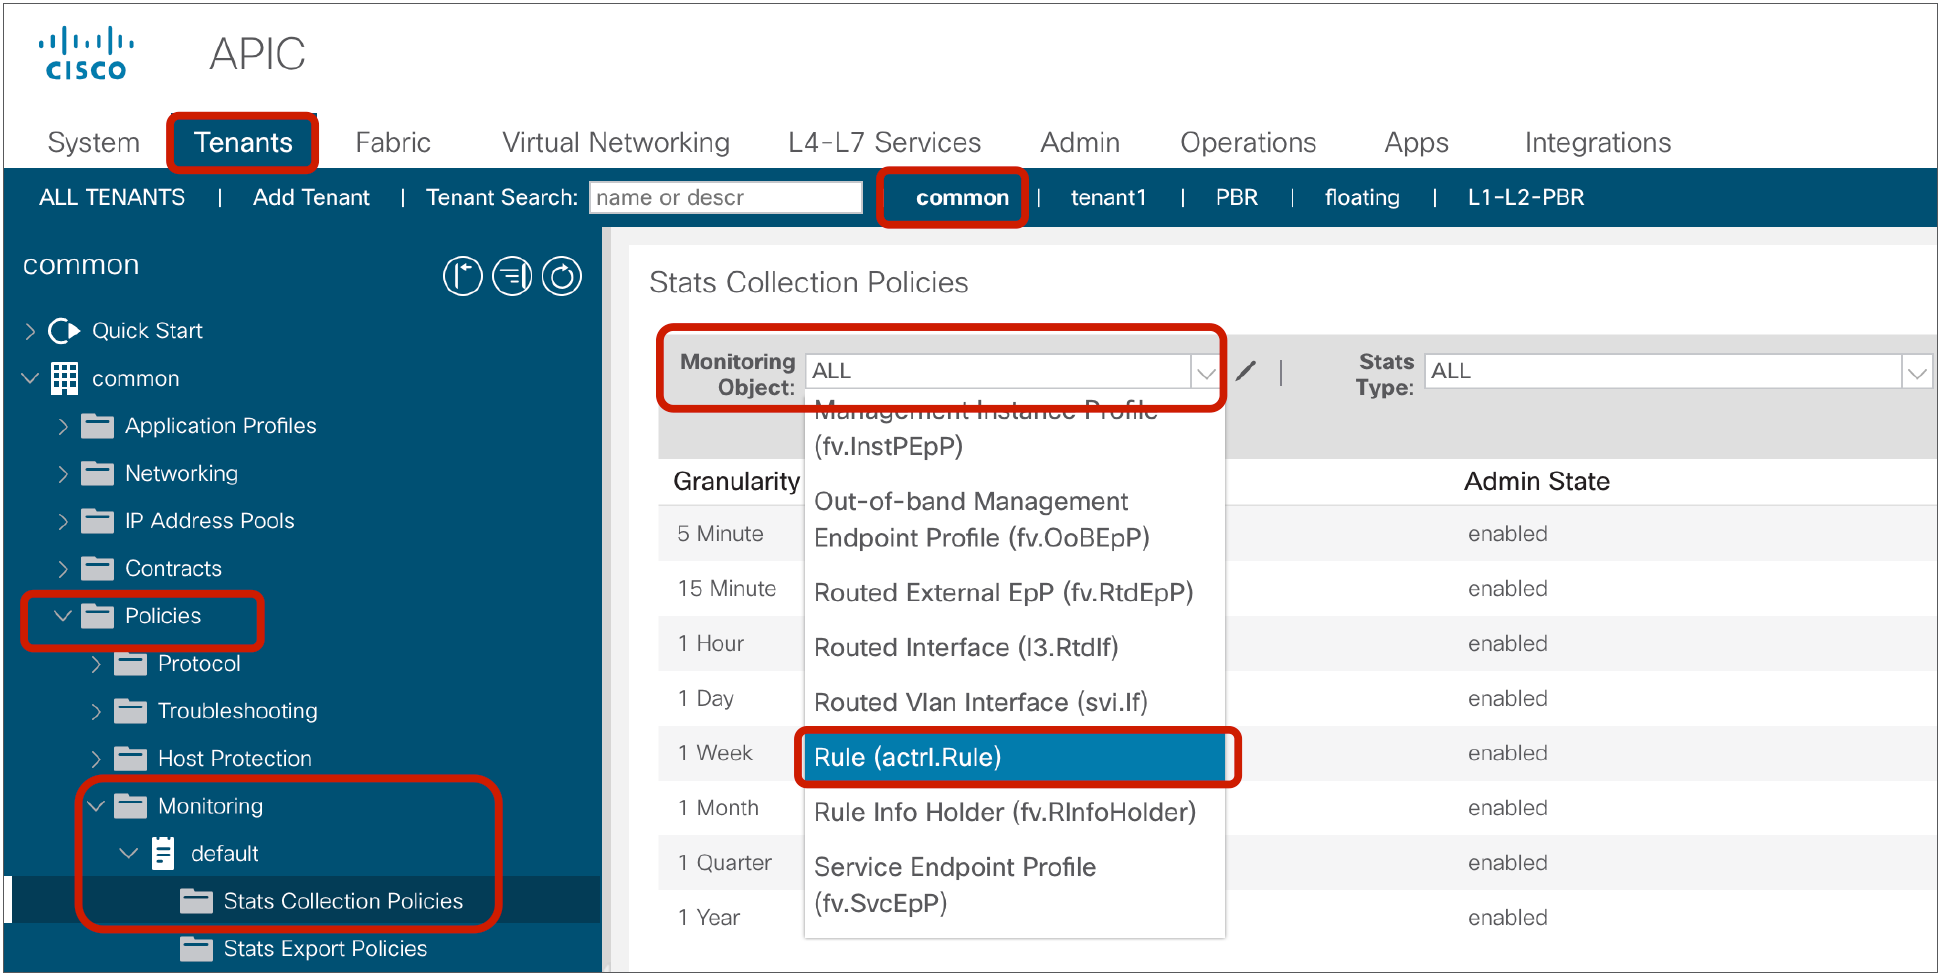Click the Cisco logo
This screenshot has width=1941, height=976.
(86, 54)
